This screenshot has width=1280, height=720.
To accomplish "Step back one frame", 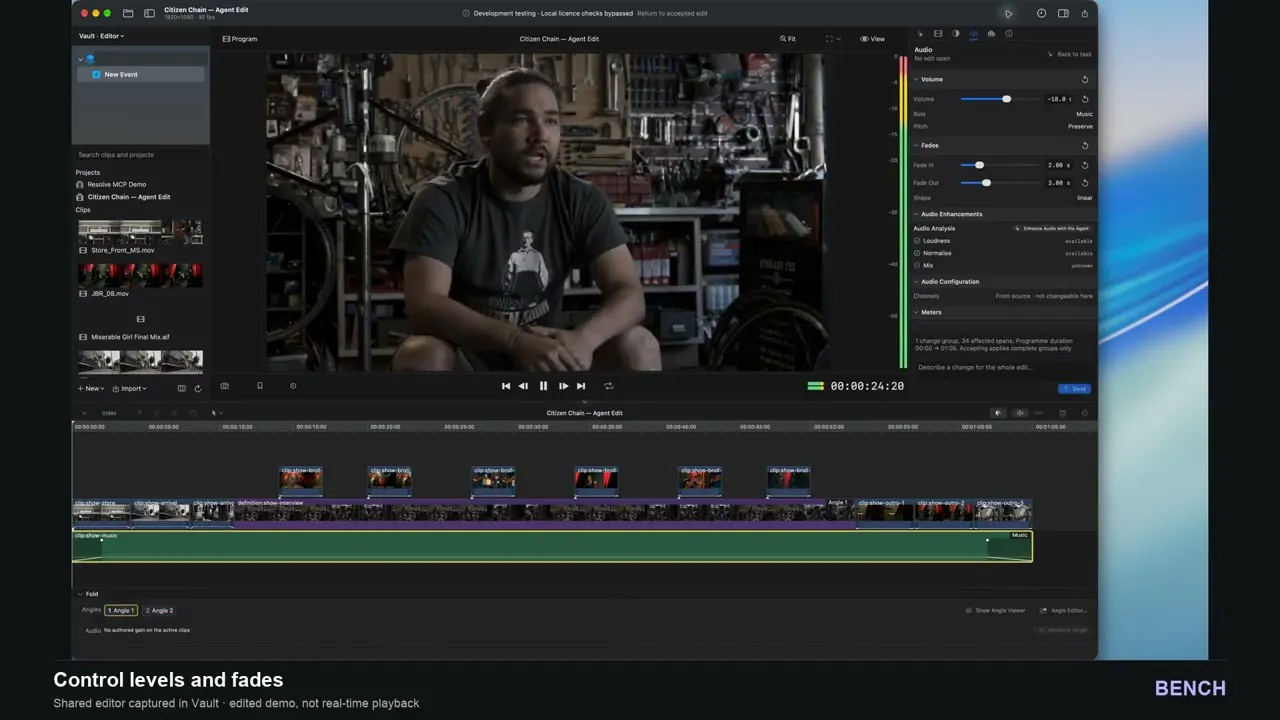I will [523, 386].
